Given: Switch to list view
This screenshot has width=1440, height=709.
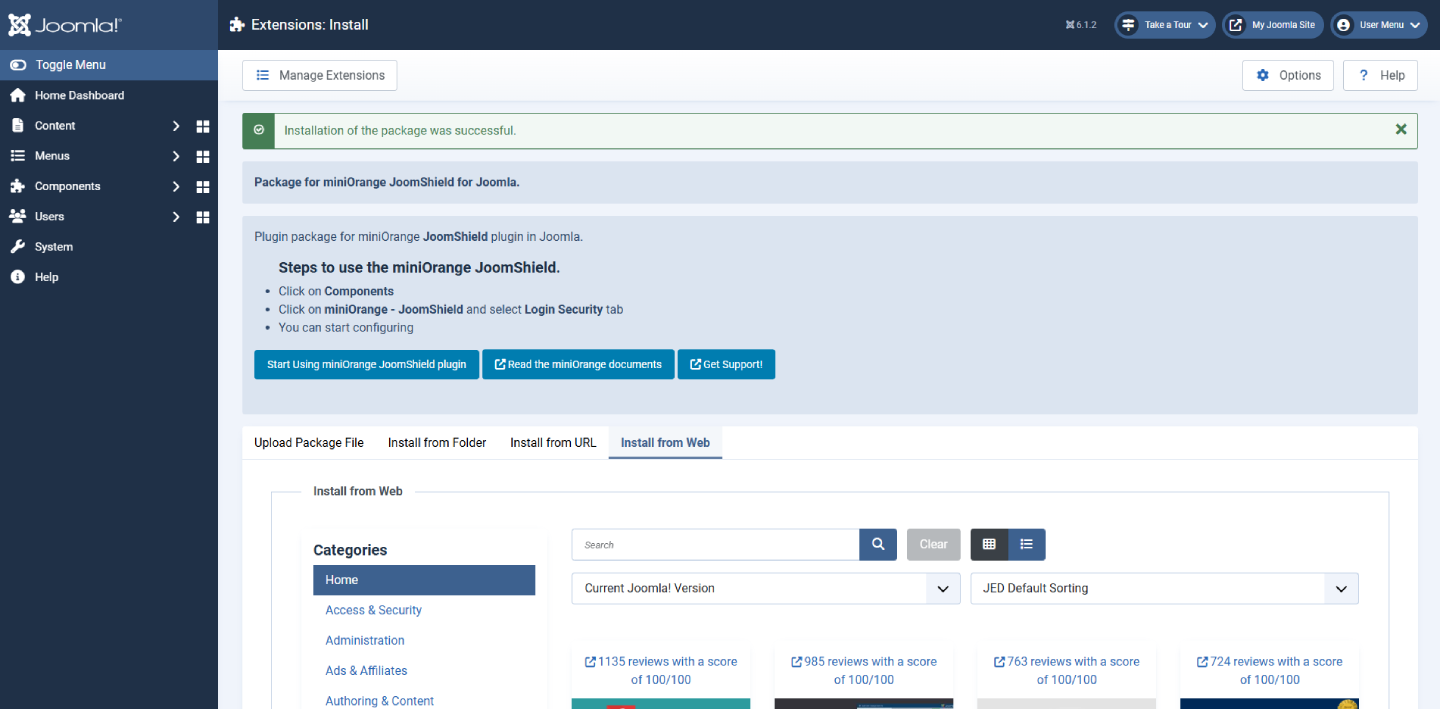Looking at the screenshot, I should [1027, 545].
